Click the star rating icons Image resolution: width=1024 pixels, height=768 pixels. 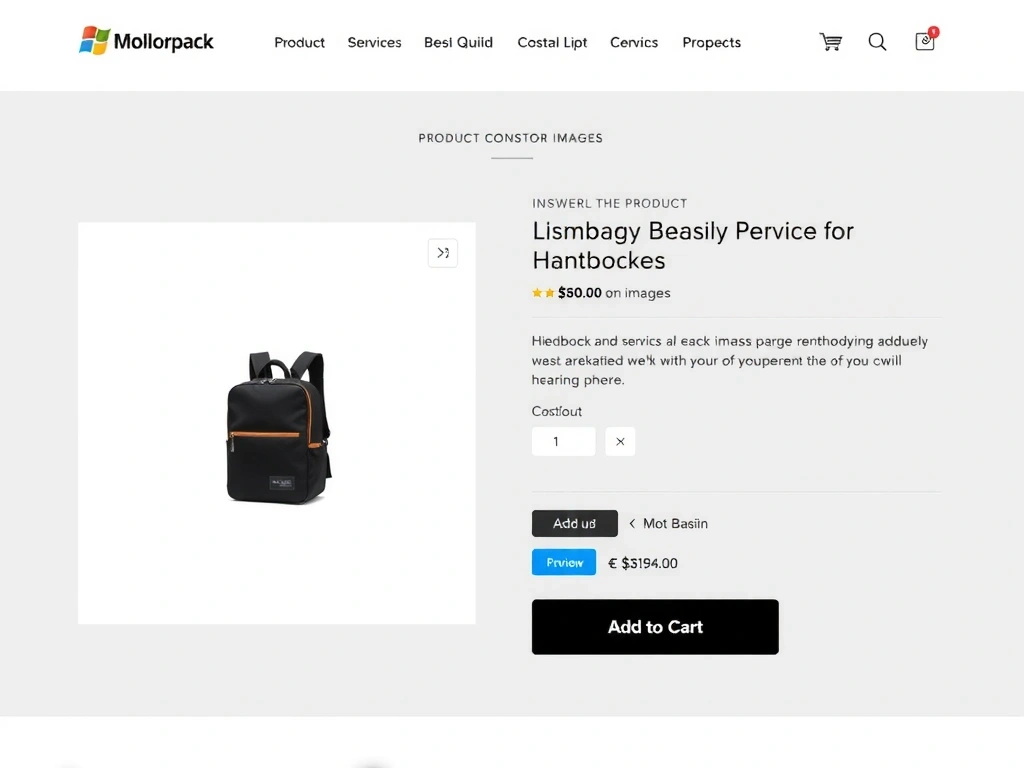(543, 293)
